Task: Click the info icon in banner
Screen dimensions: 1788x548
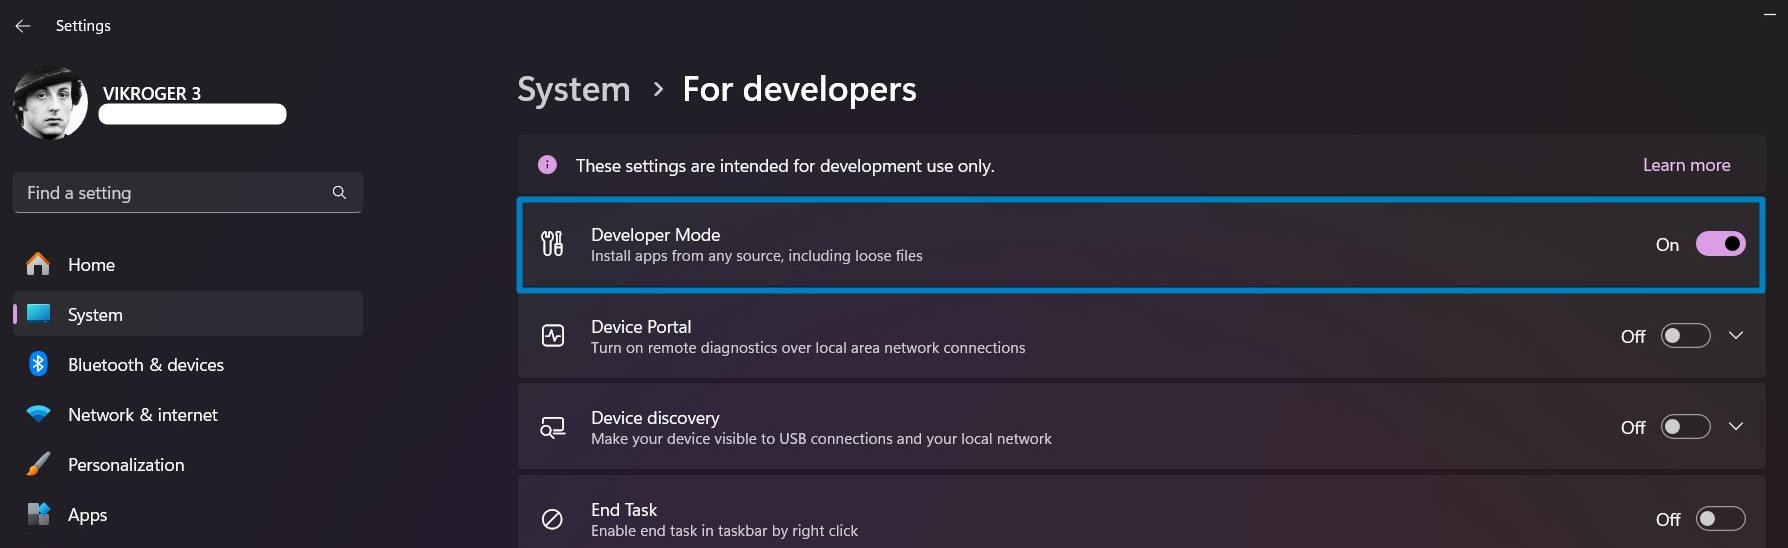Action: (x=547, y=164)
